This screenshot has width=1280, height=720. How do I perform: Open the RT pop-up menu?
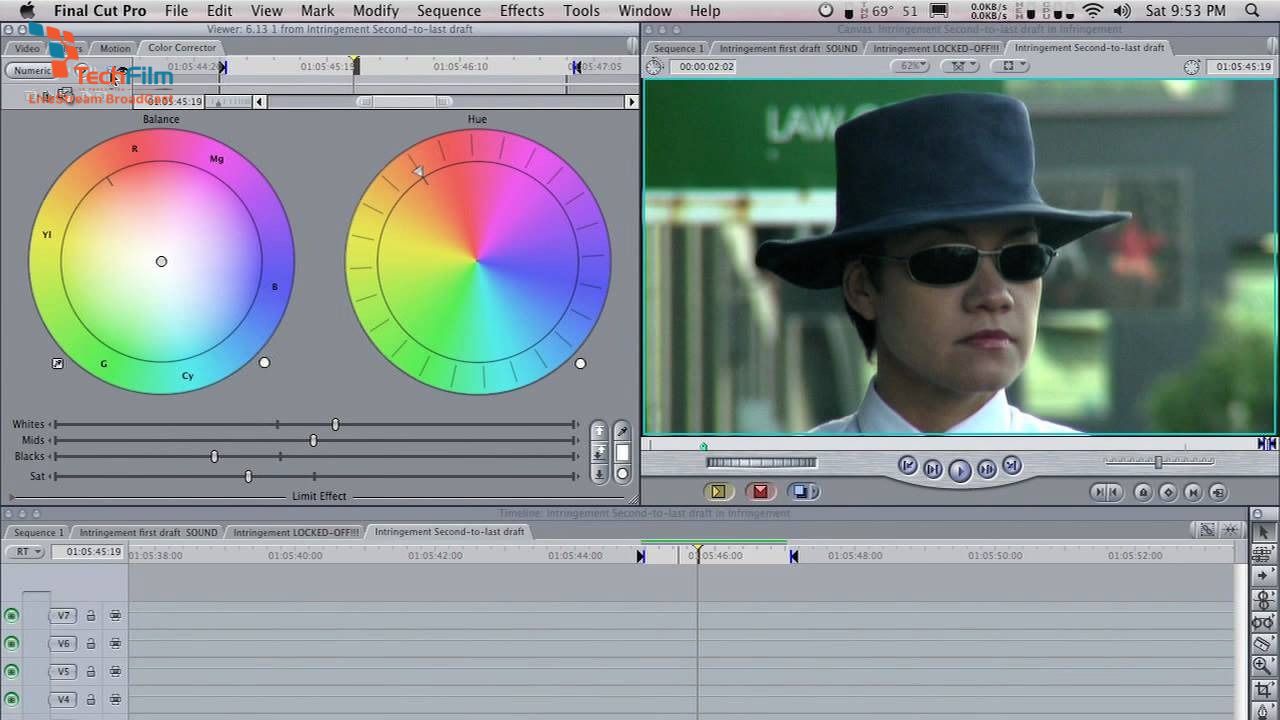point(26,552)
